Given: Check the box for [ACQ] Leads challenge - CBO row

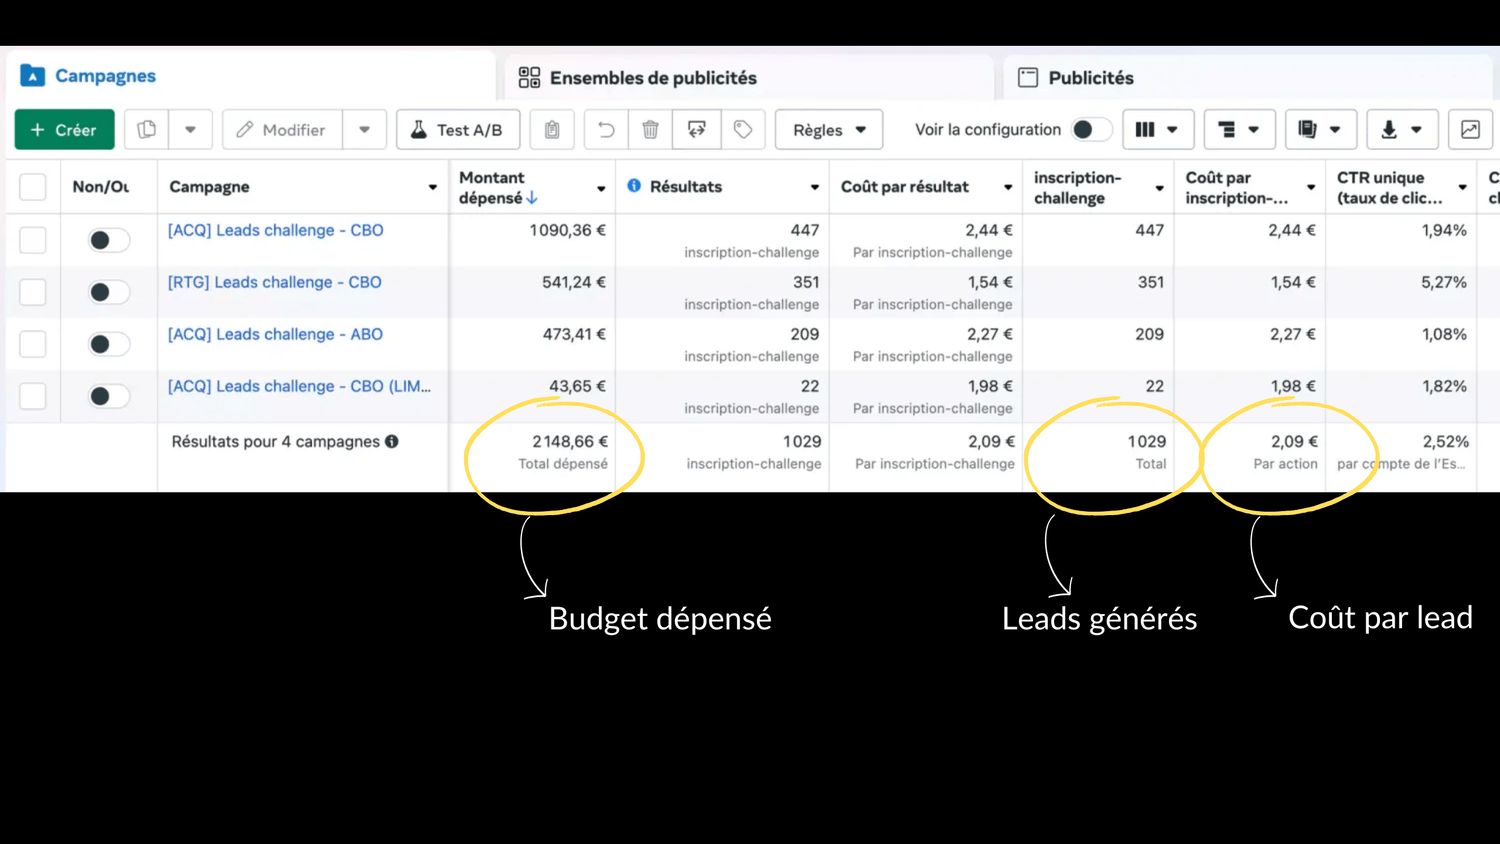Looking at the screenshot, I should coord(33,240).
